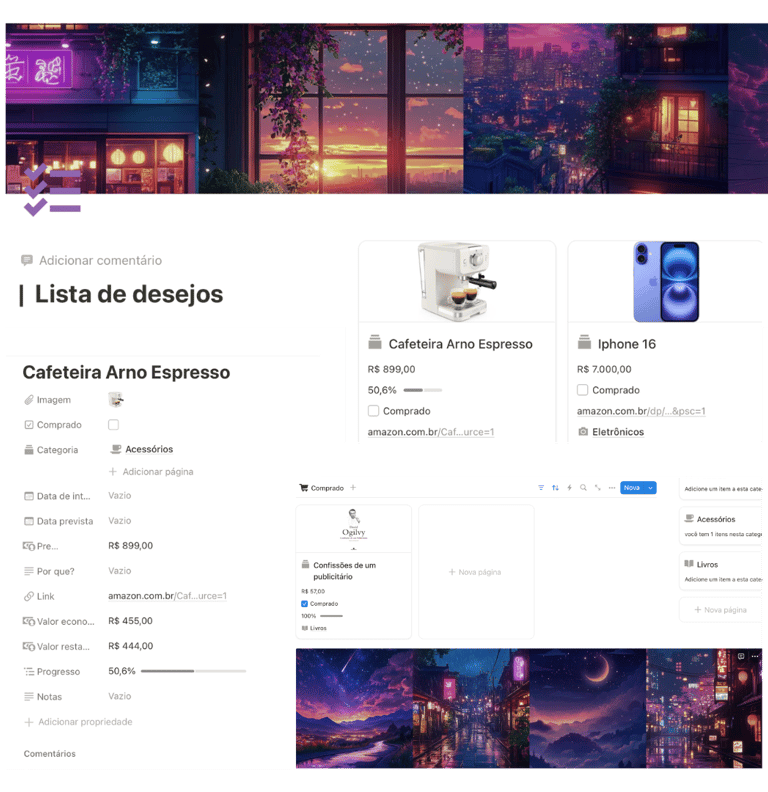Open the sort icon in database toolbar
Viewport: 768px width, 792px height.
[555, 488]
